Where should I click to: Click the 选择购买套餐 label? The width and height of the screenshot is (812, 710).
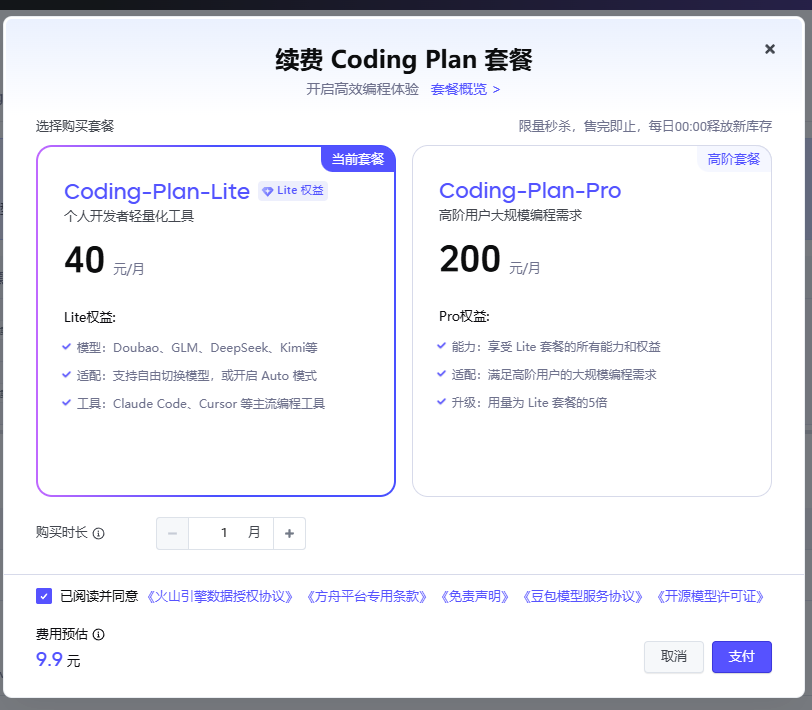[x=75, y=126]
